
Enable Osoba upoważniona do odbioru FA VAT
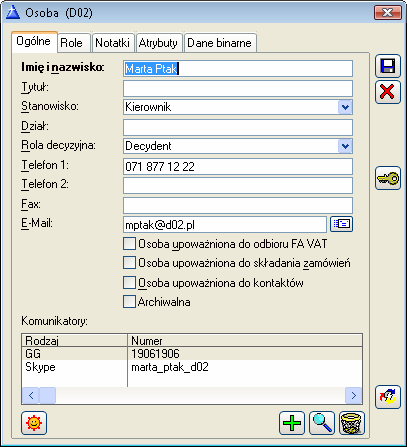coord(129,244)
